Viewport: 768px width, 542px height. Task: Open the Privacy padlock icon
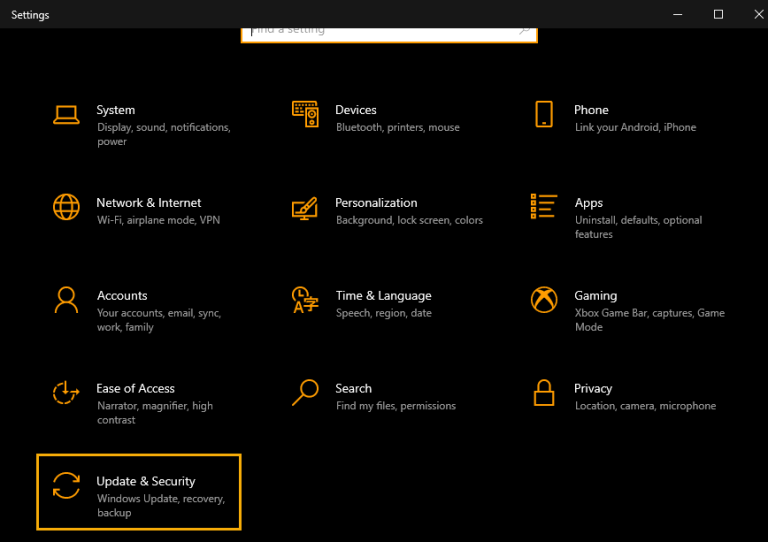(x=544, y=392)
